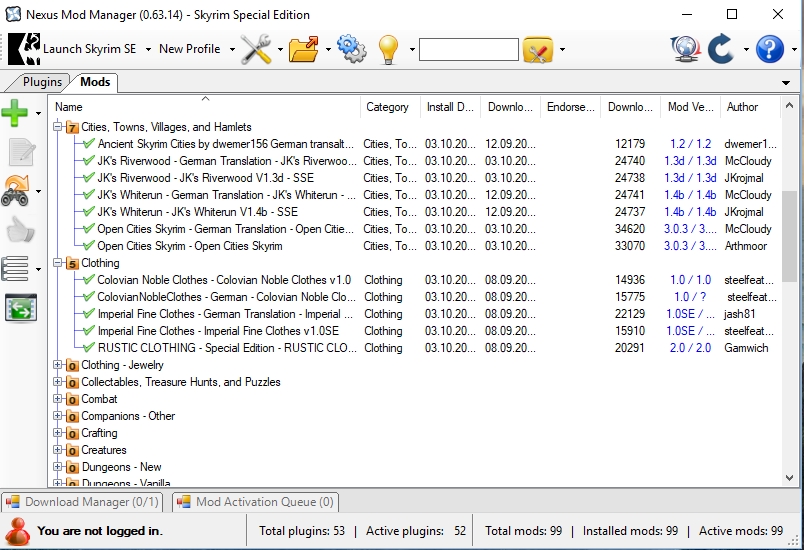Open the wrench and screwdriver tools icon
This screenshot has height=550, width=804.
pyautogui.click(x=256, y=49)
